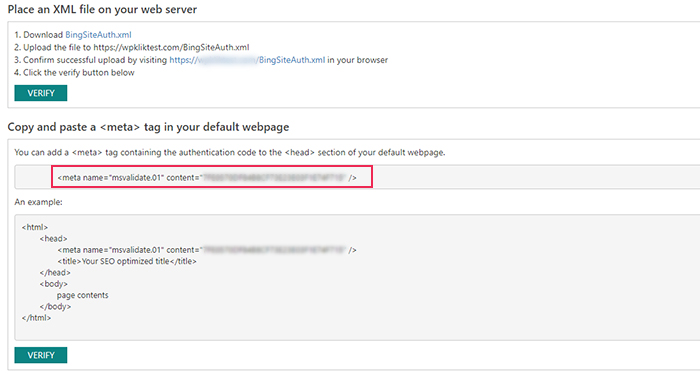Click the 'An example:' label
Image resolution: width=700 pixels, height=374 pixels.
(x=38, y=202)
